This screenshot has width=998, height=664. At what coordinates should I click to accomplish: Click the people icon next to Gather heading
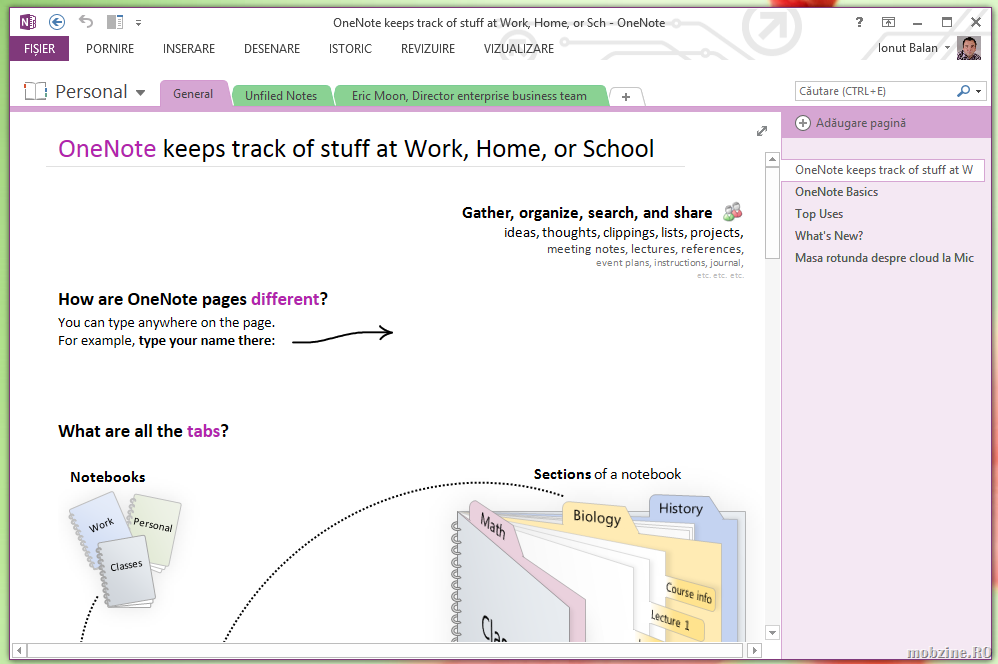coord(733,211)
